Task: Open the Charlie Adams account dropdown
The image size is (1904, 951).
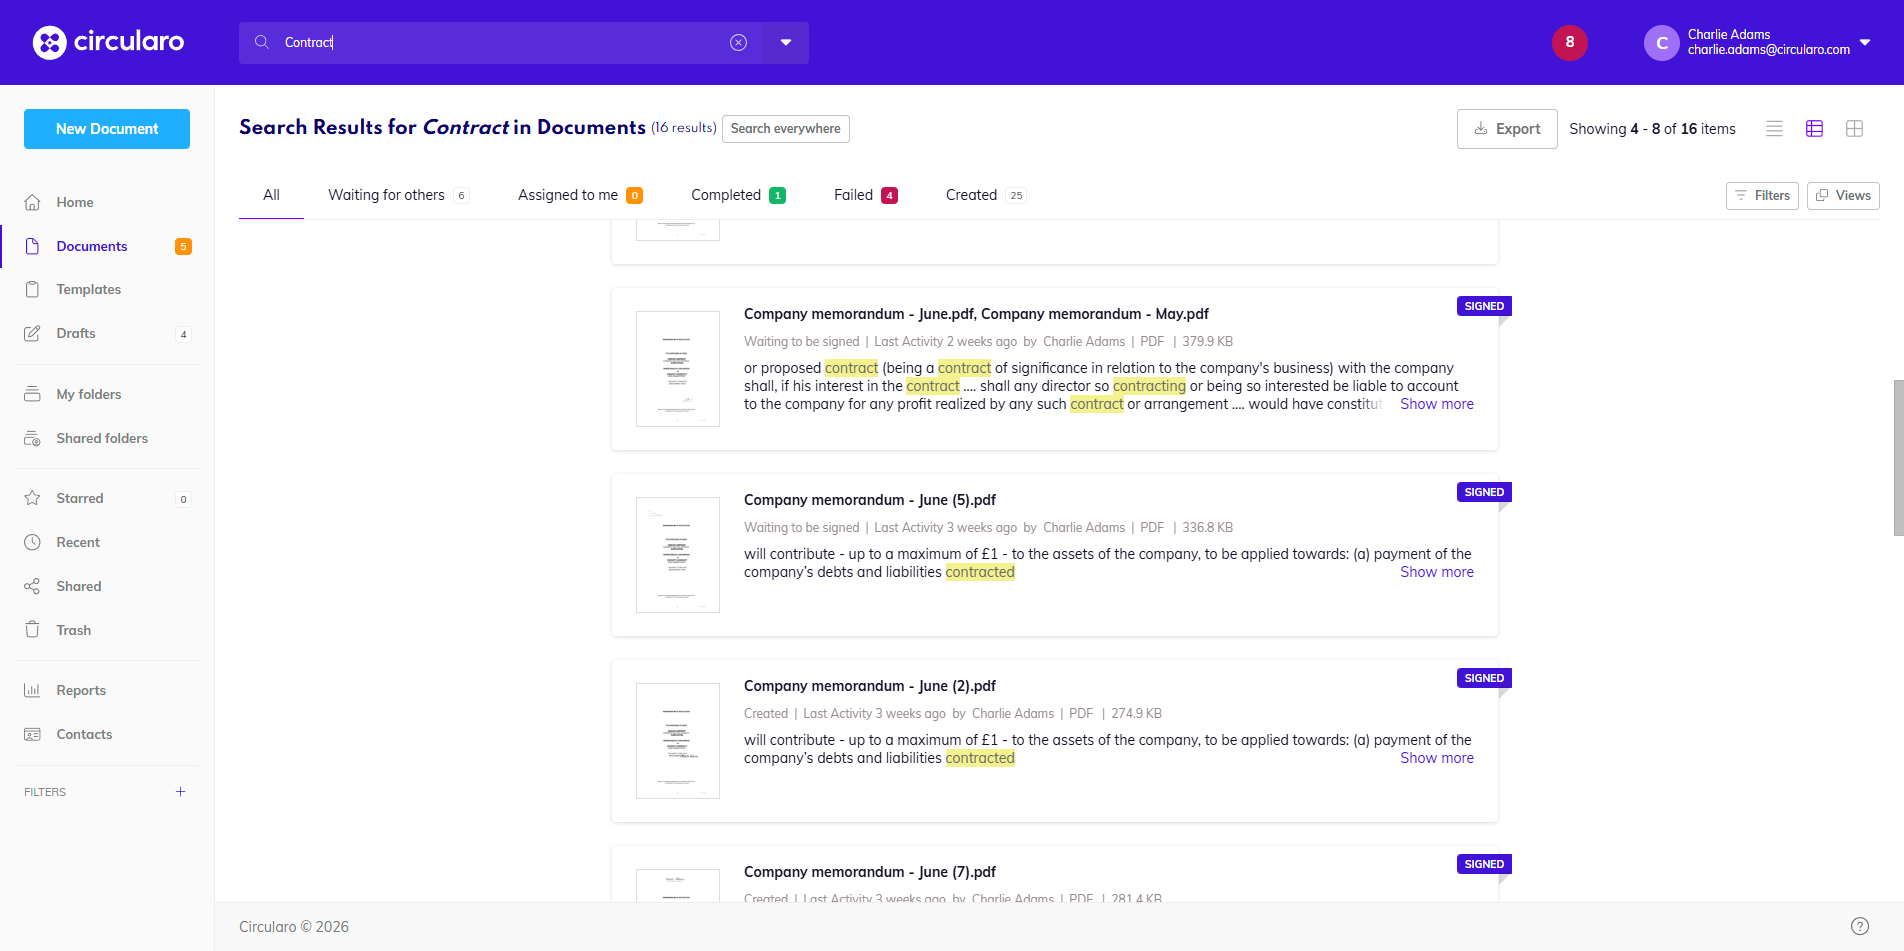Action: 1866,42
